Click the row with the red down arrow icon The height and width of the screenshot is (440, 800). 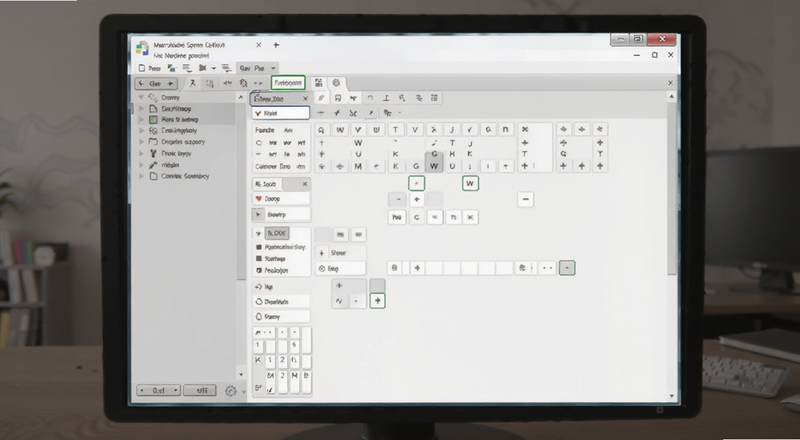[x=340, y=253]
